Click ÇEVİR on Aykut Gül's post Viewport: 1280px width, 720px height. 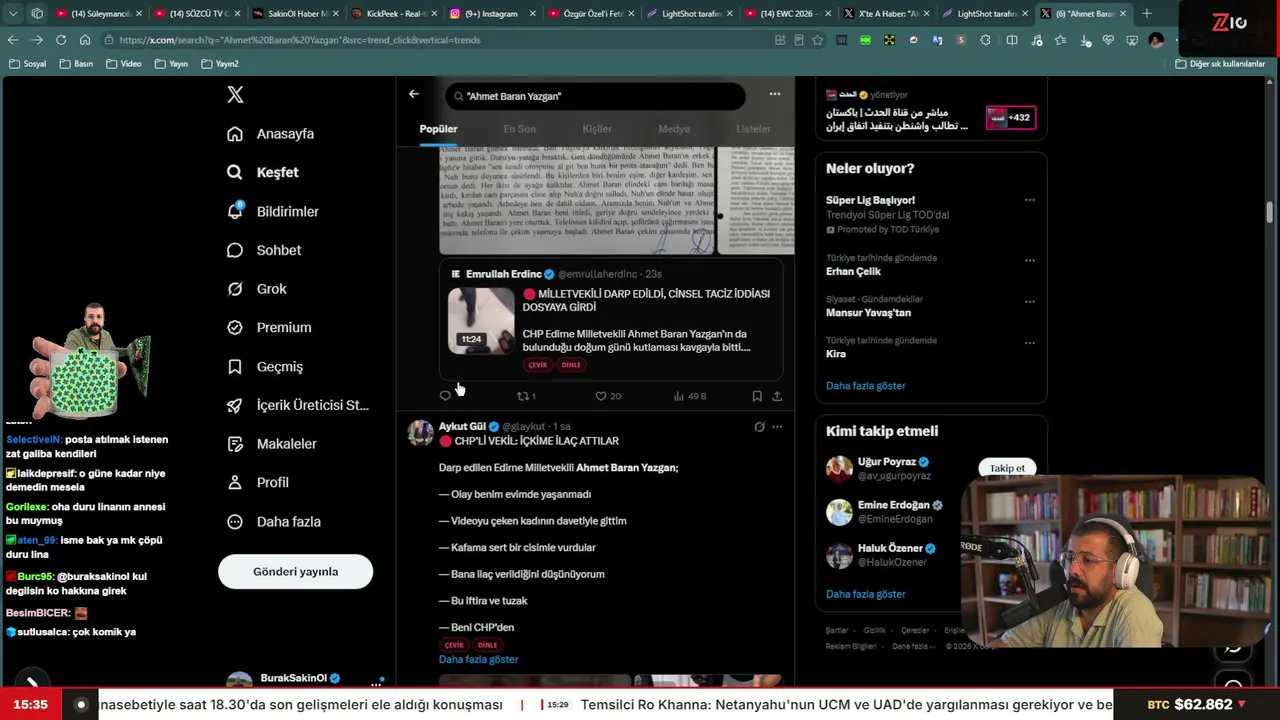(454, 645)
